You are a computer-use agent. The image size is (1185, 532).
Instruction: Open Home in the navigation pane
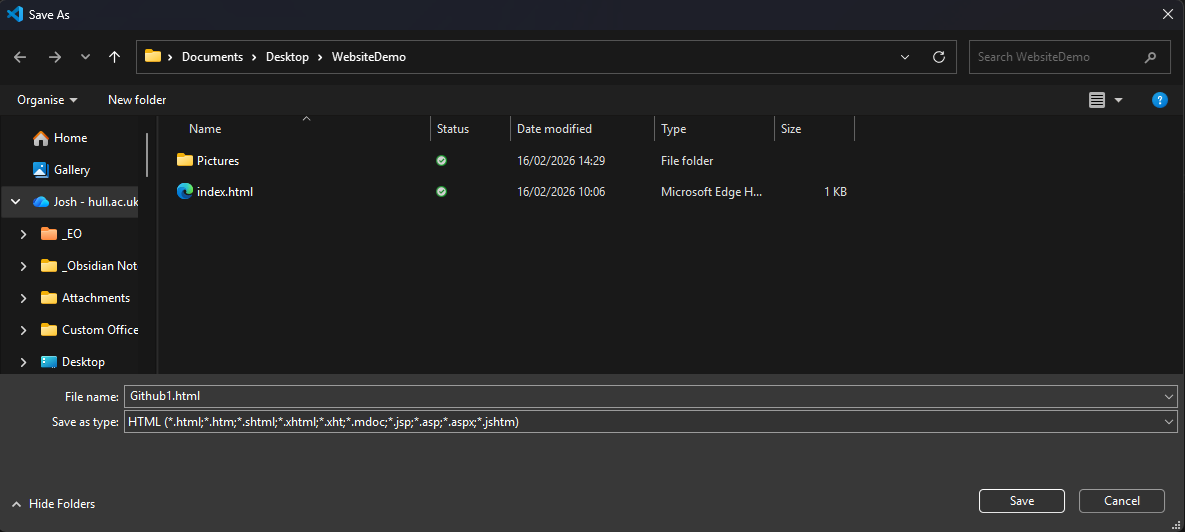click(70, 138)
